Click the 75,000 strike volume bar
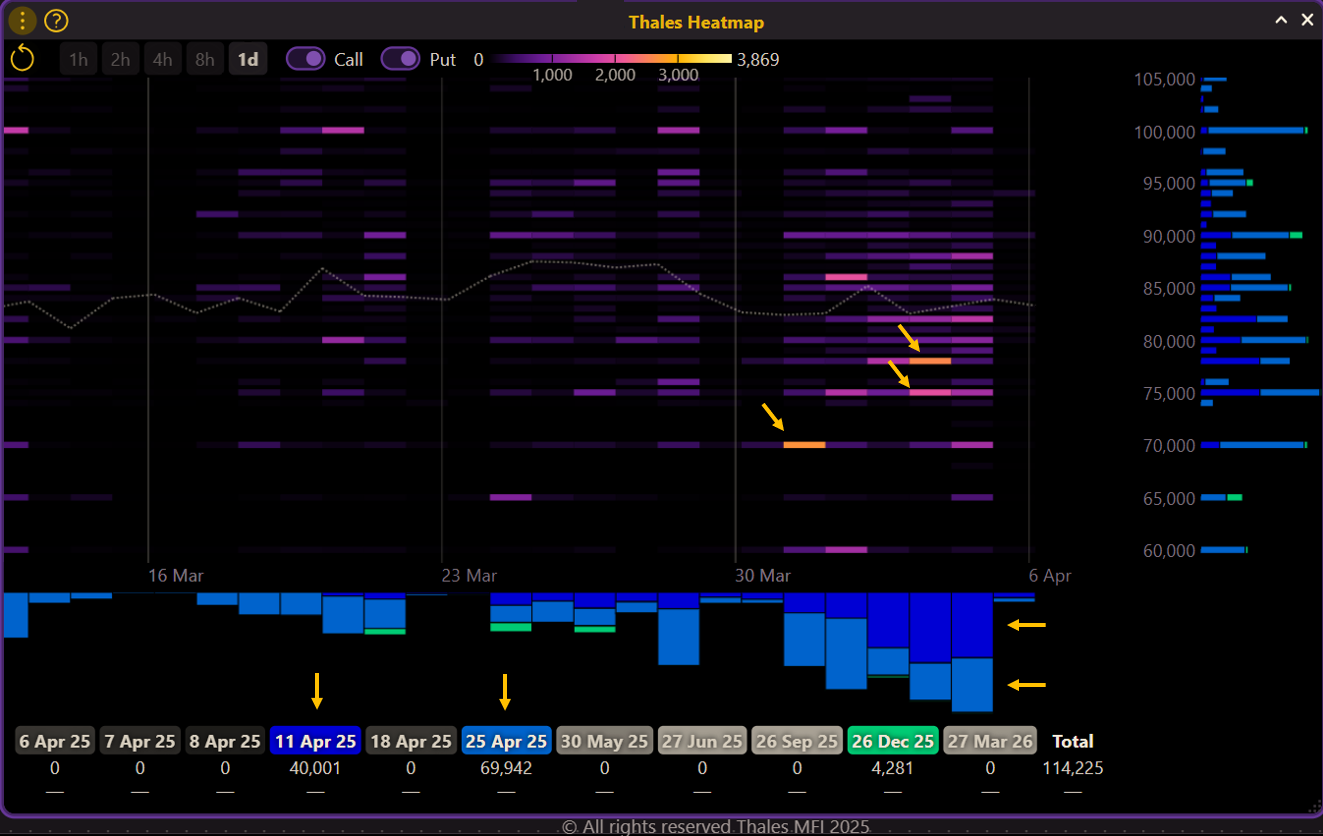This screenshot has width=1323, height=836. (1260, 392)
